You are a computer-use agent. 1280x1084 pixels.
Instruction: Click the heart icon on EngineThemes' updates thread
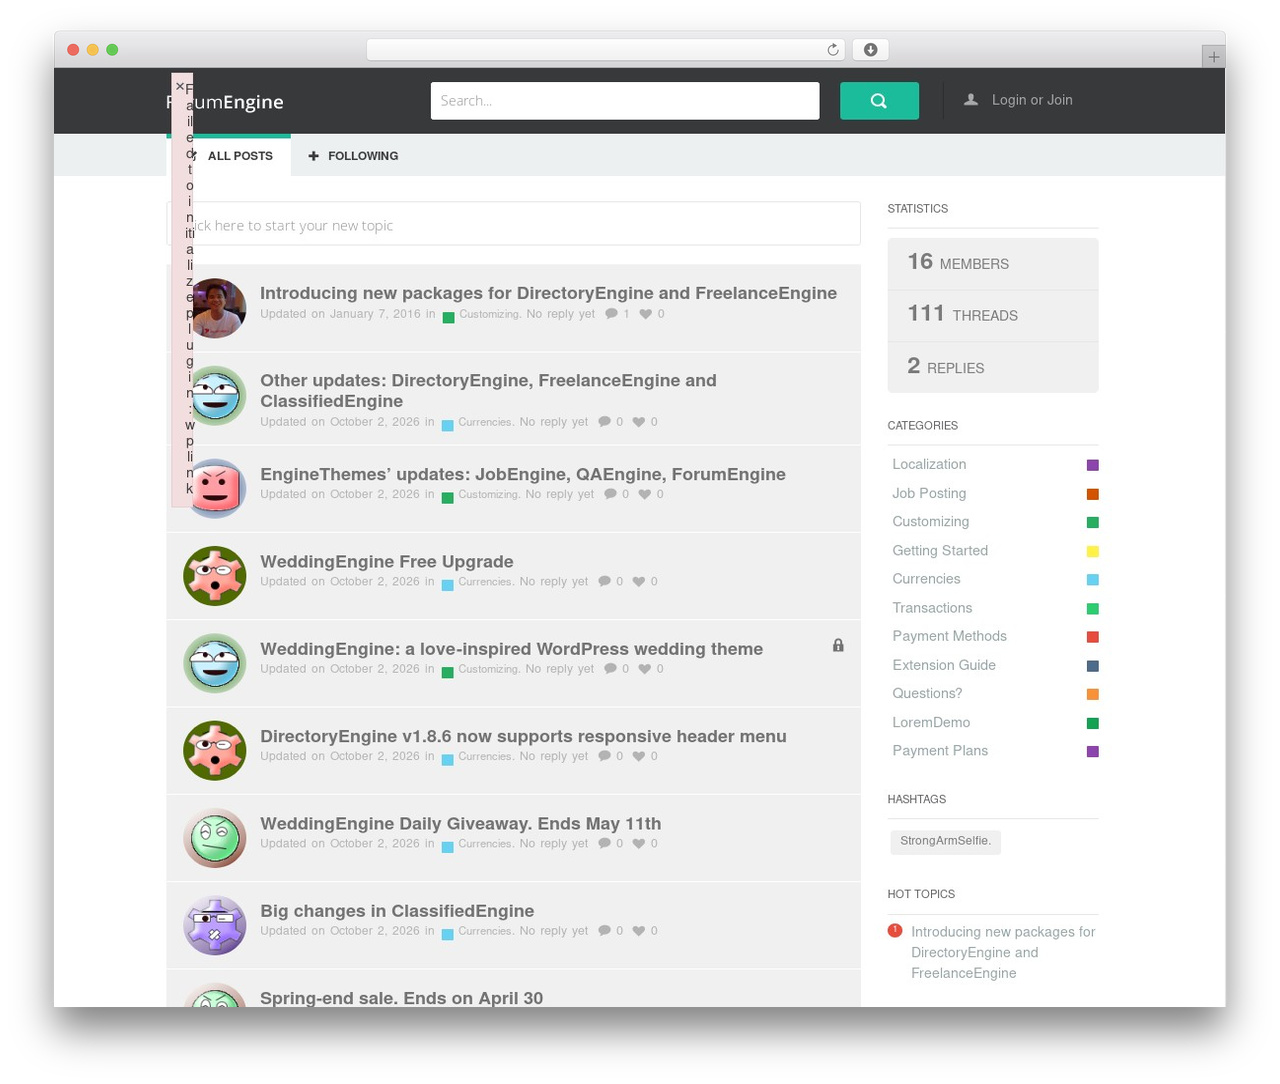(x=644, y=494)
